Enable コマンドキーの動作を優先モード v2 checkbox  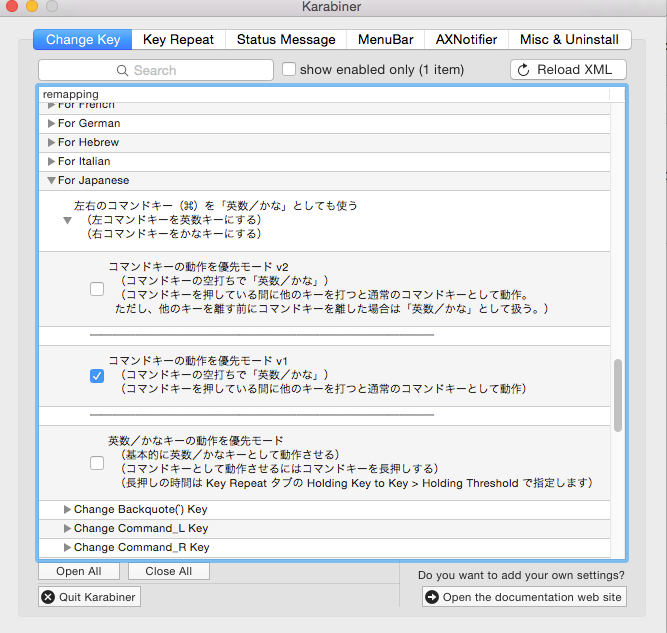click(x=97, y=289)
